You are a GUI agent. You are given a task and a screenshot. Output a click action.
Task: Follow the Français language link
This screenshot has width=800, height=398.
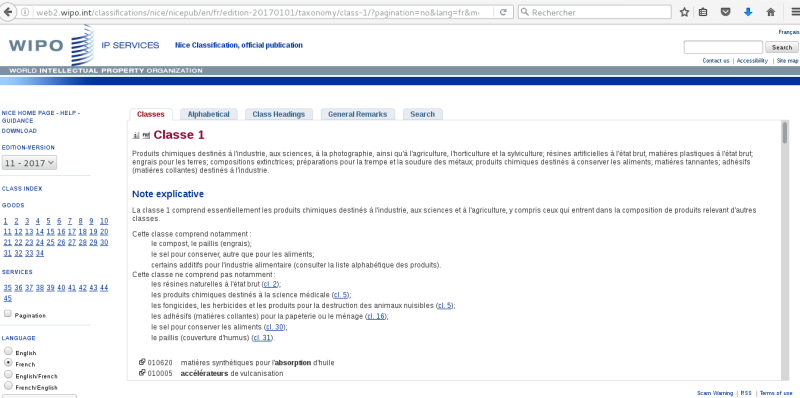tap(788, 32)
